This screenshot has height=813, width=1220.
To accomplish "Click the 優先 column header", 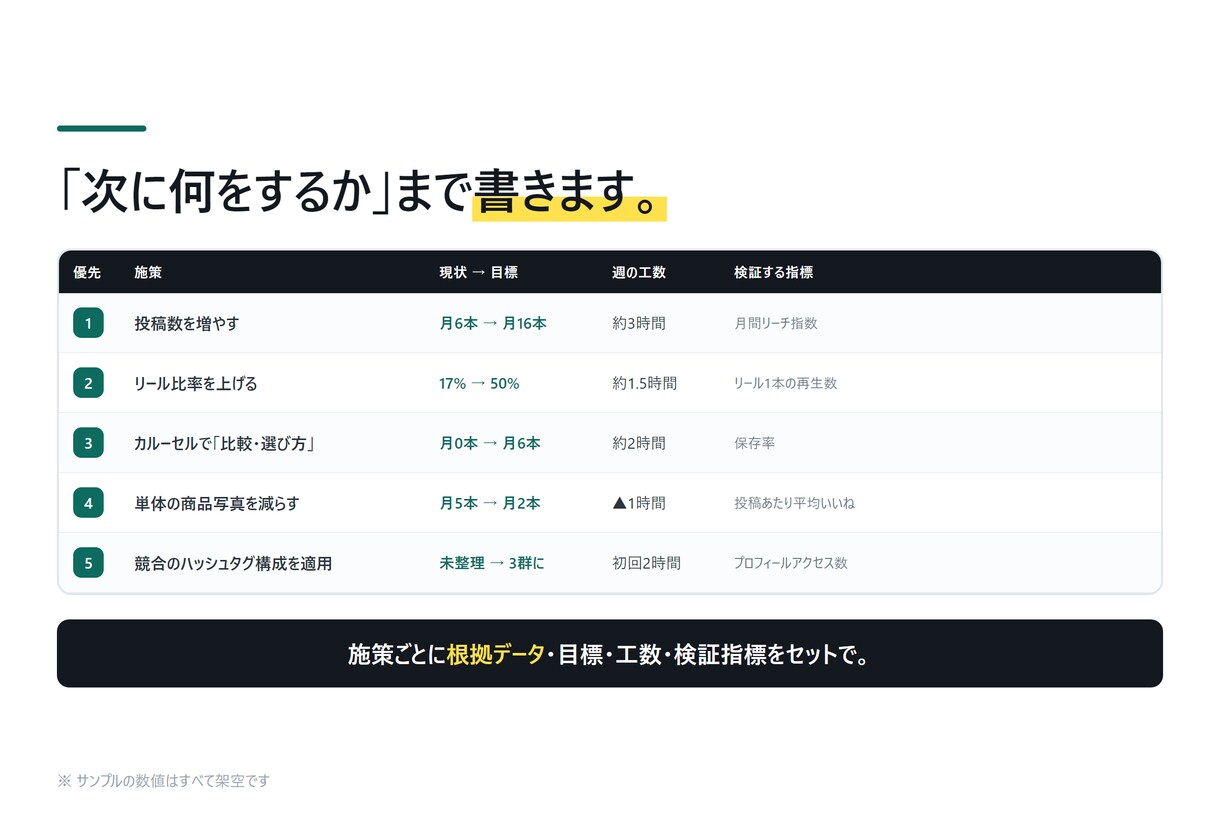I will [x=87, y=272].
